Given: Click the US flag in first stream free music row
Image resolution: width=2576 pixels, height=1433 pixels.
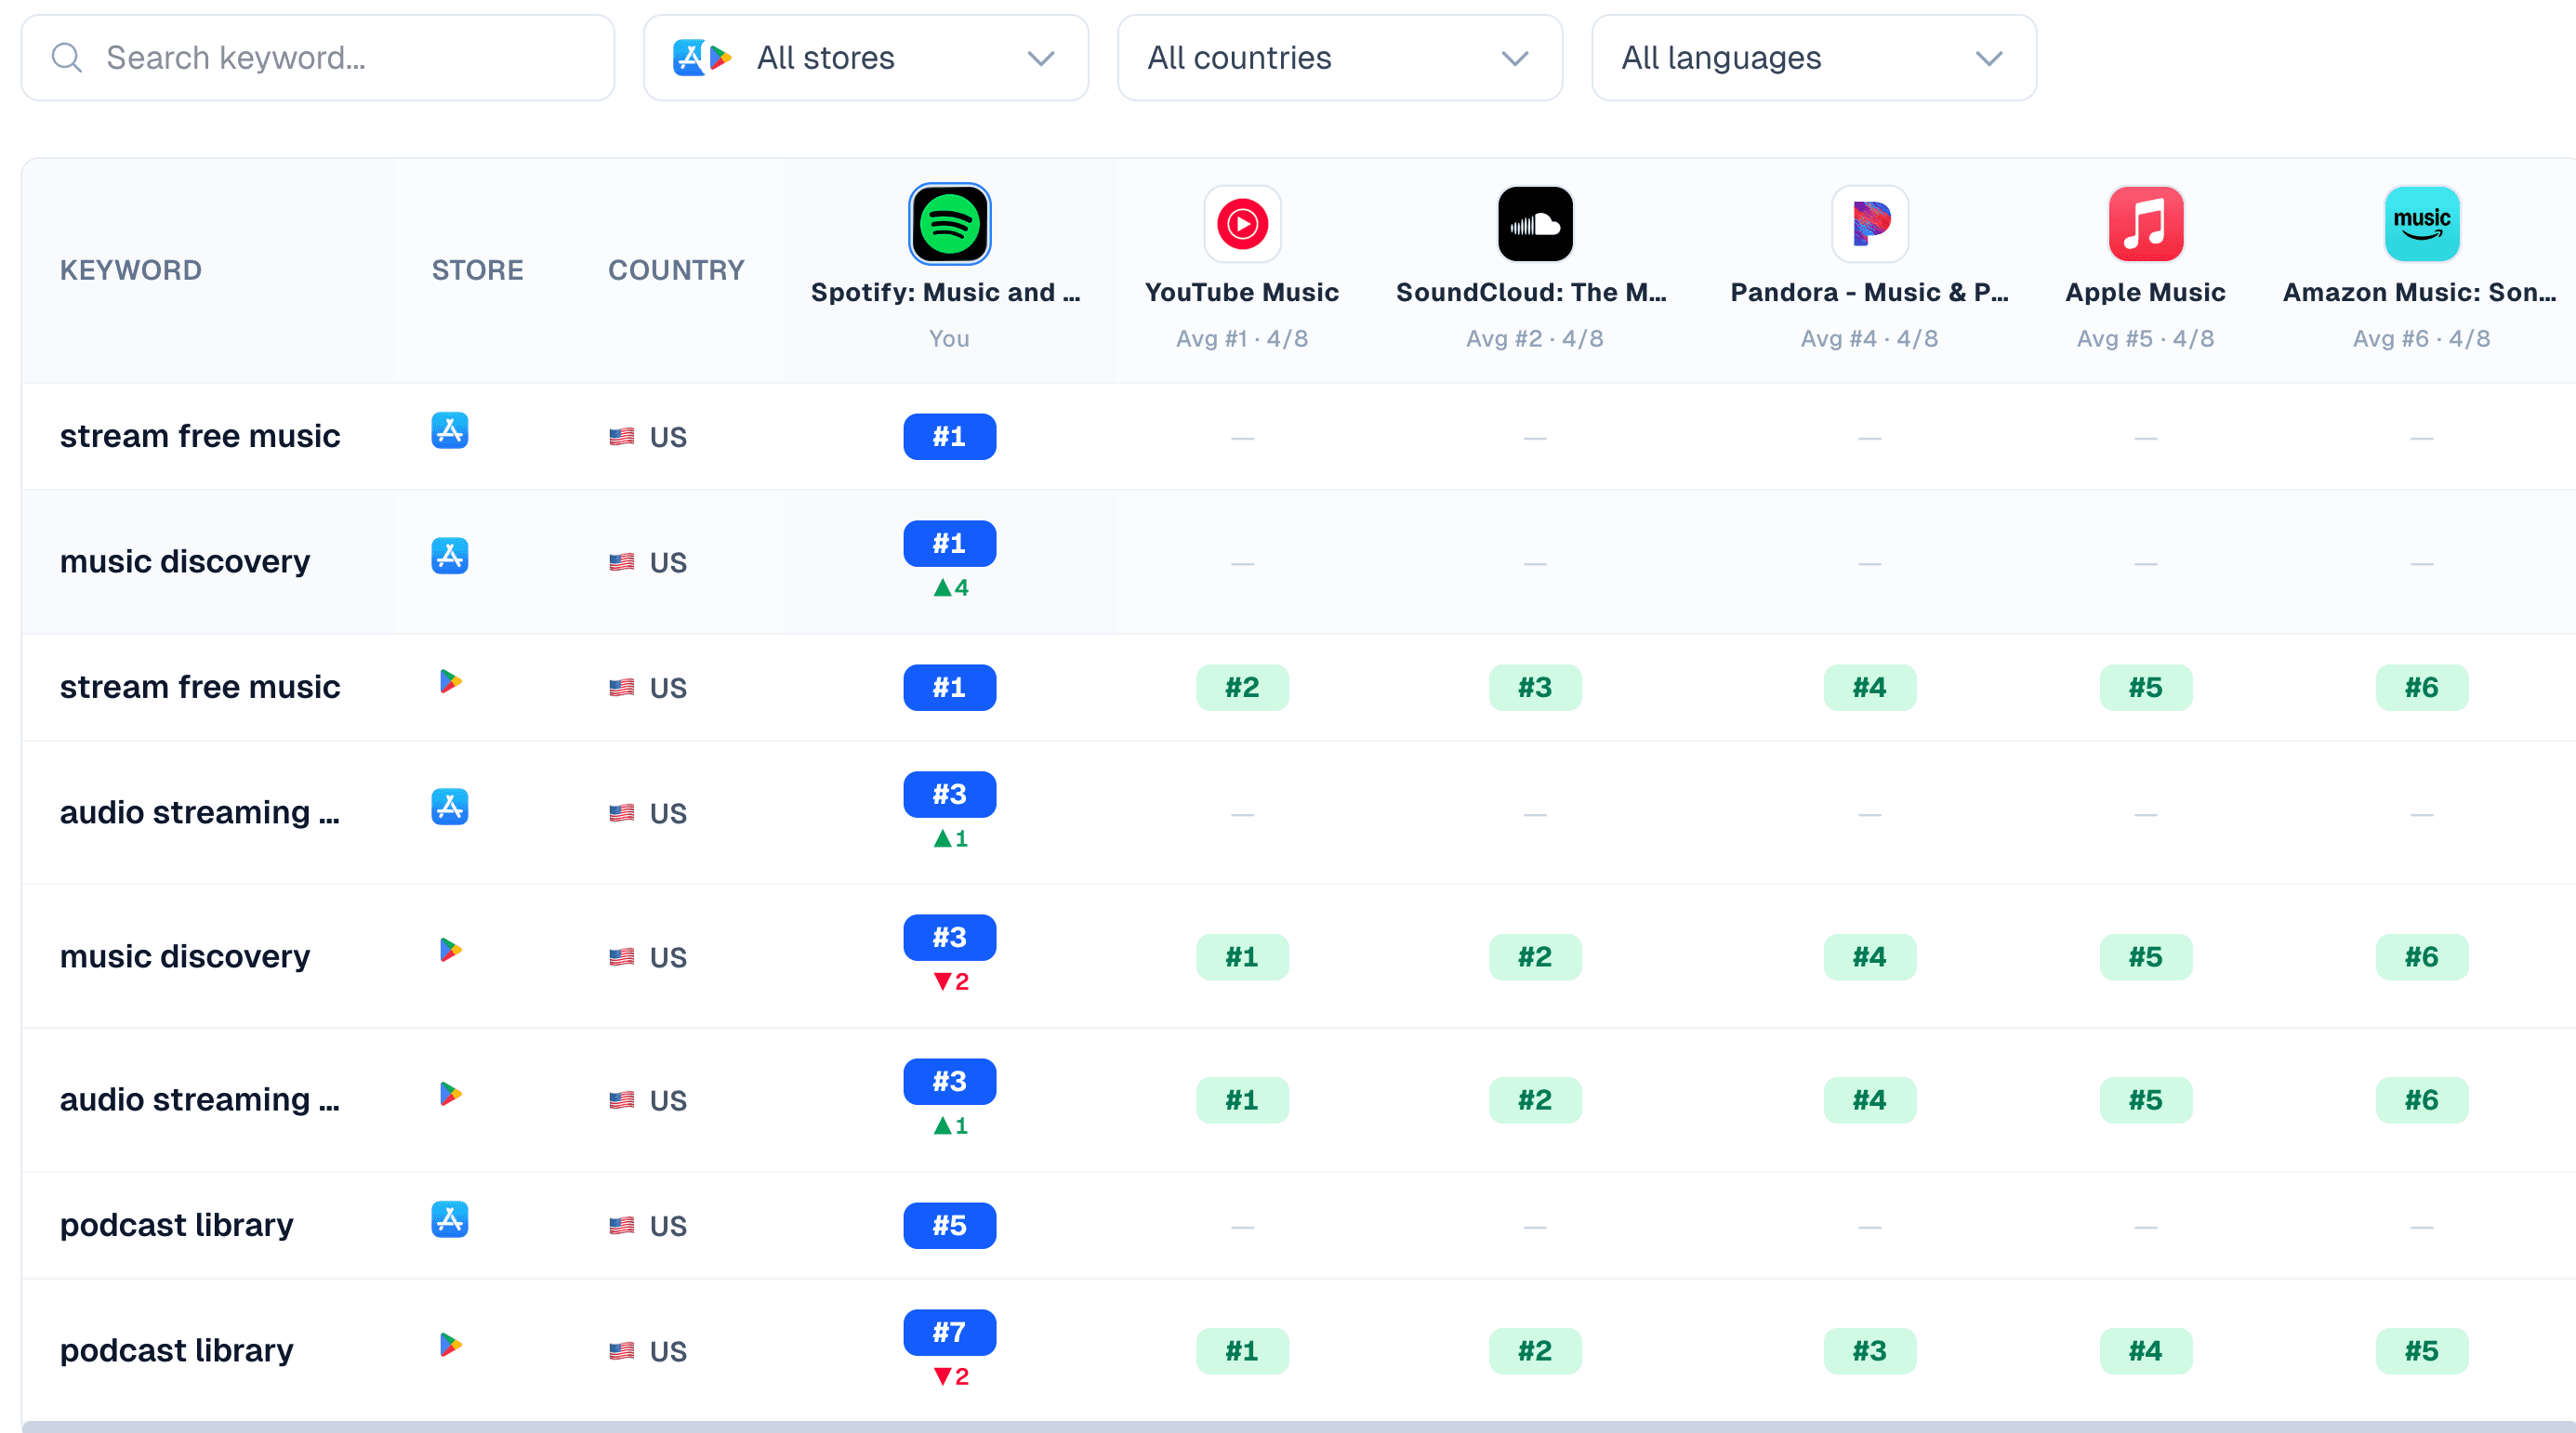Looking at the screenshot, I should coord(621,437).
